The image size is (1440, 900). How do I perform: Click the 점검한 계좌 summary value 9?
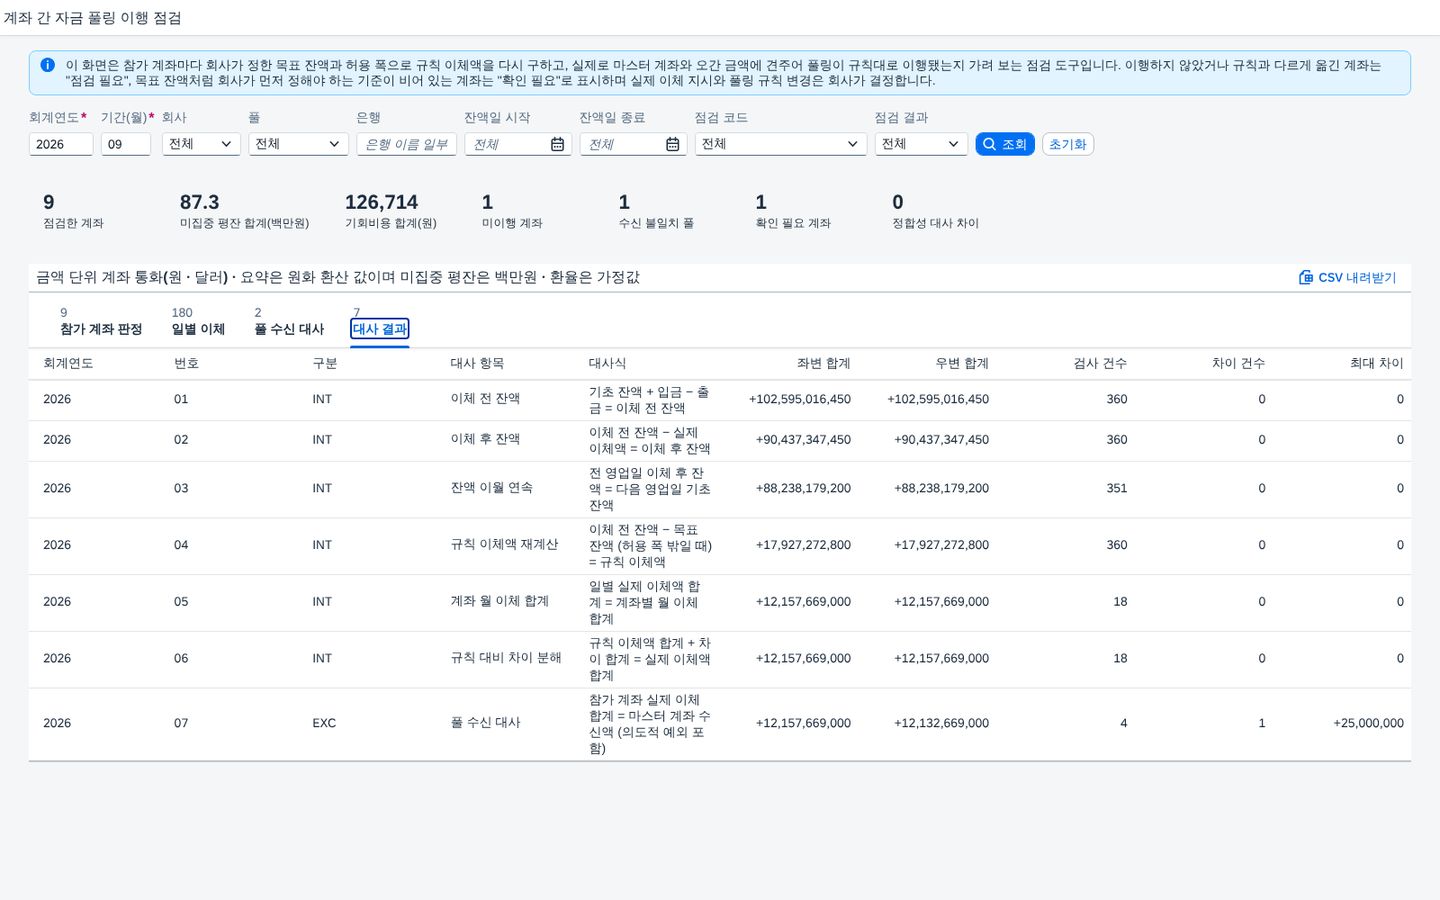(49, 202)
